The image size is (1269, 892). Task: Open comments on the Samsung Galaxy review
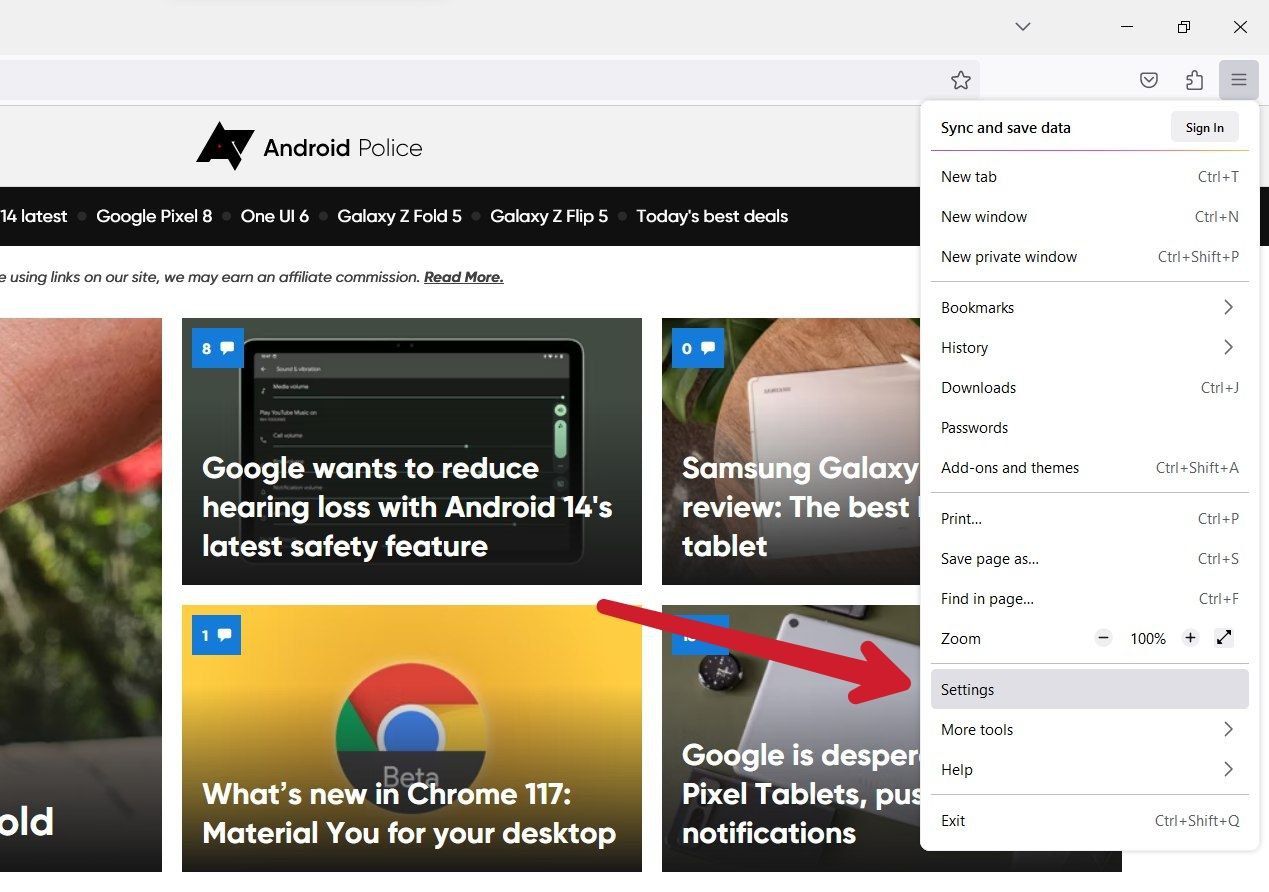tap(698, 348)
